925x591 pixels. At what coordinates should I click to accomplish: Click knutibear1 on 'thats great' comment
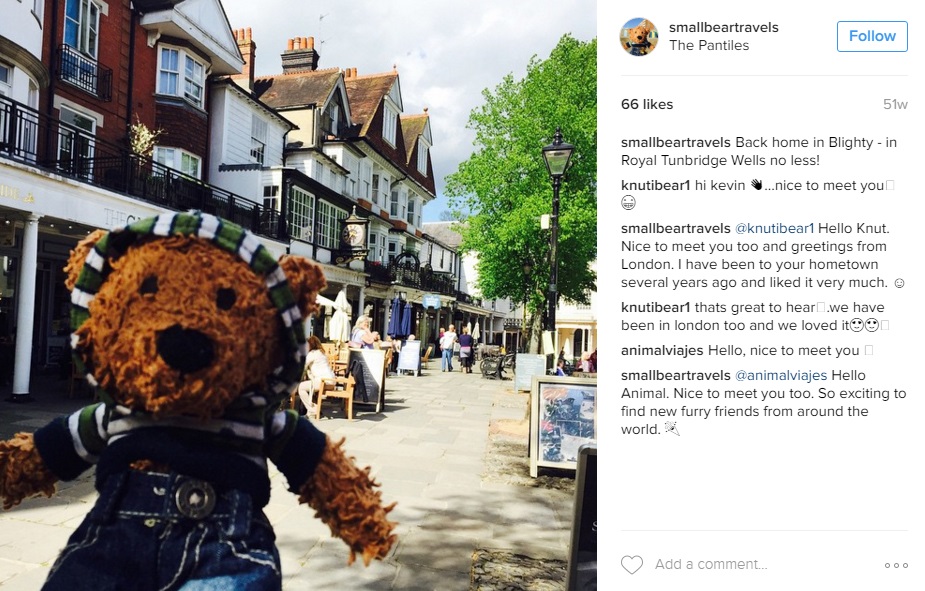[655, 307]
